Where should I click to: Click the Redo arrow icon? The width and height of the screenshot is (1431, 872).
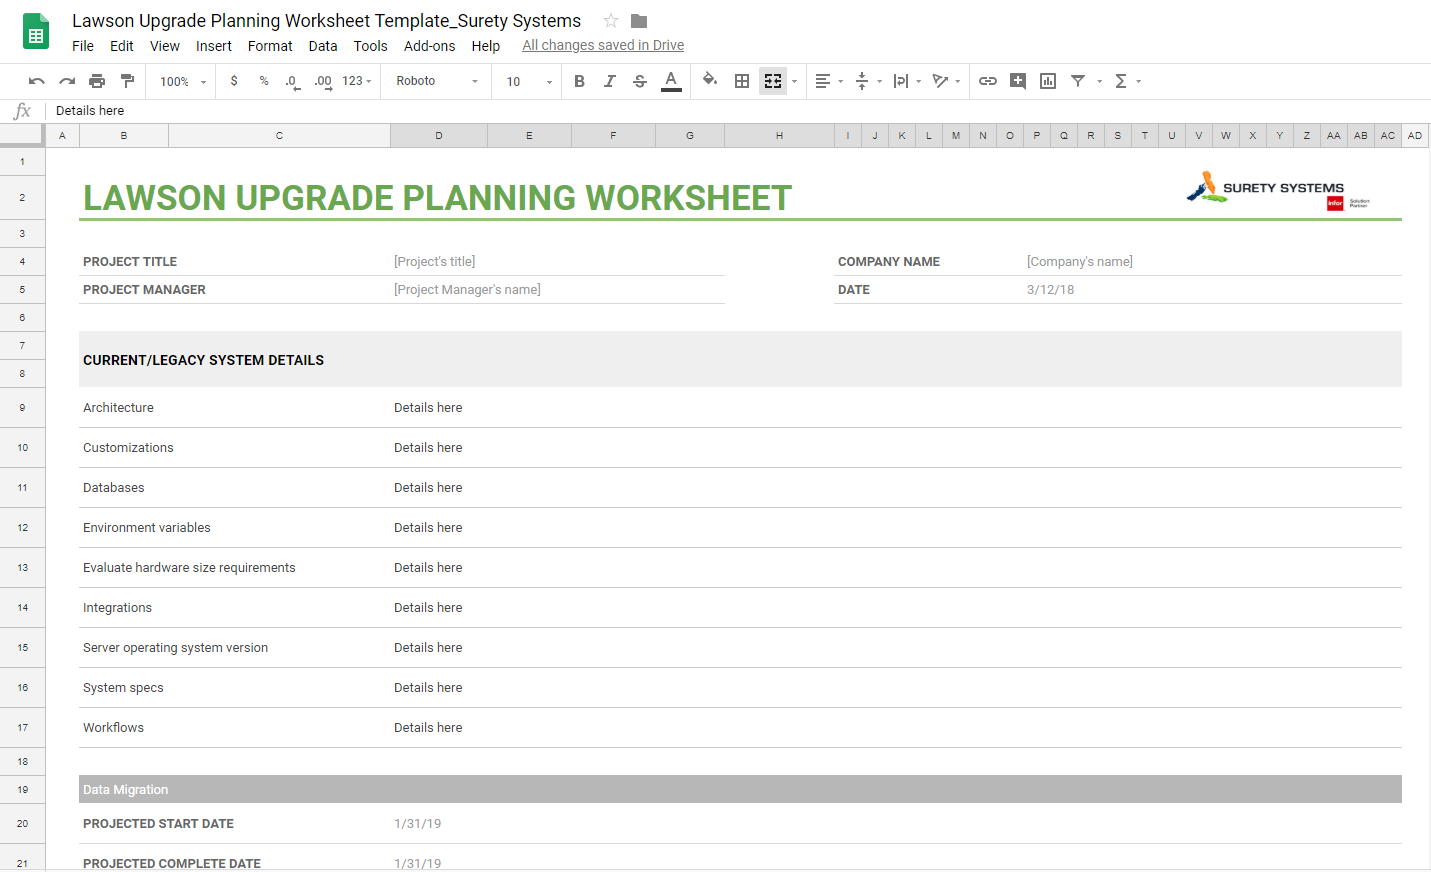point(67,81)
